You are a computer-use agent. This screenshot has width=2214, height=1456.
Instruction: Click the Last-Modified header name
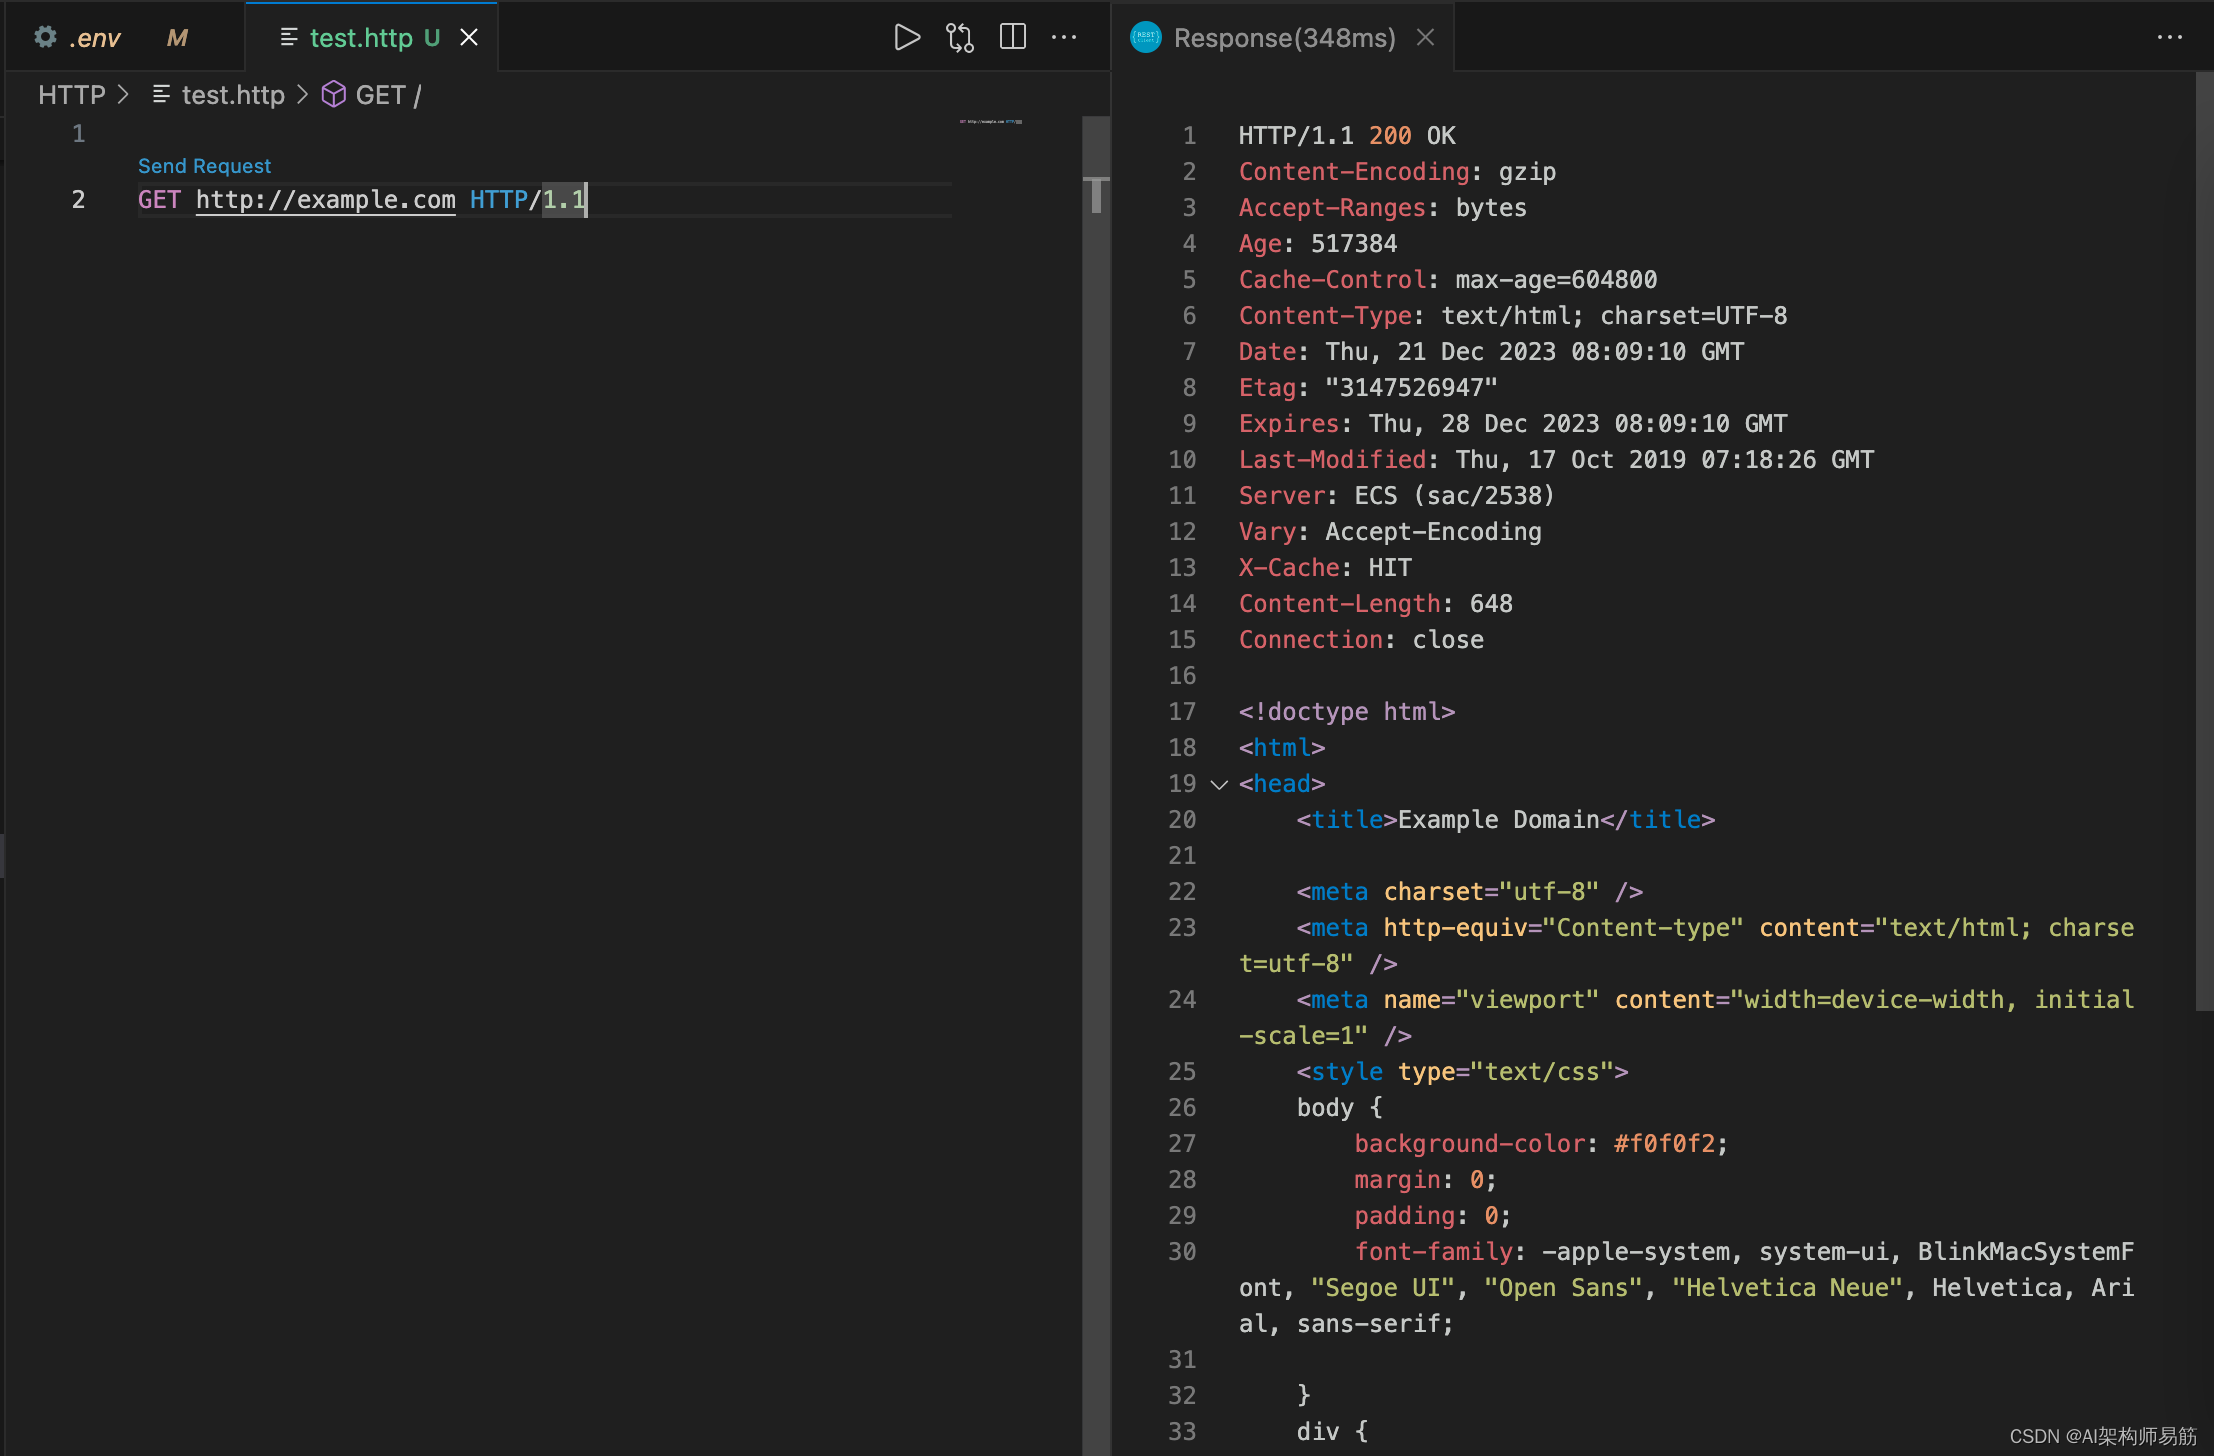tap(1332, 460)
